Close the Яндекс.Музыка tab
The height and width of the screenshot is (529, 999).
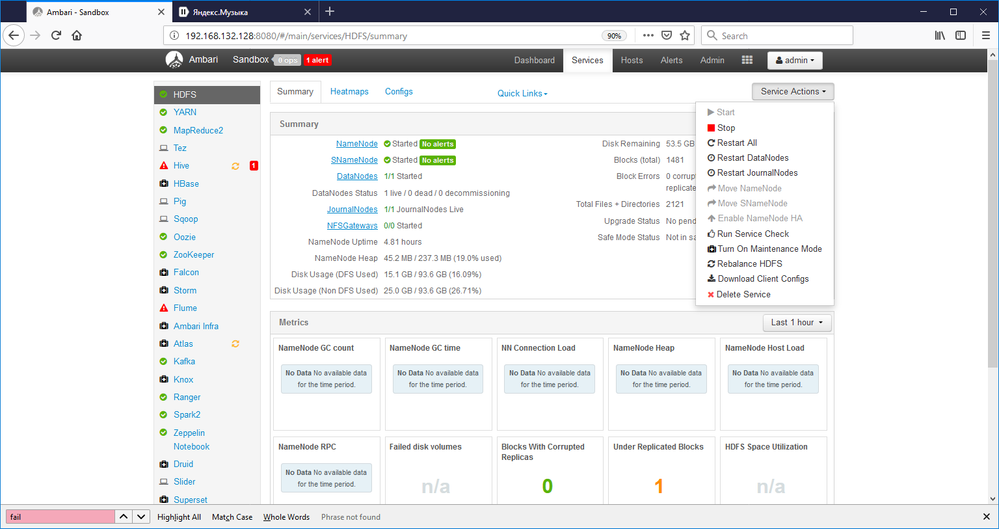point(308,12)
